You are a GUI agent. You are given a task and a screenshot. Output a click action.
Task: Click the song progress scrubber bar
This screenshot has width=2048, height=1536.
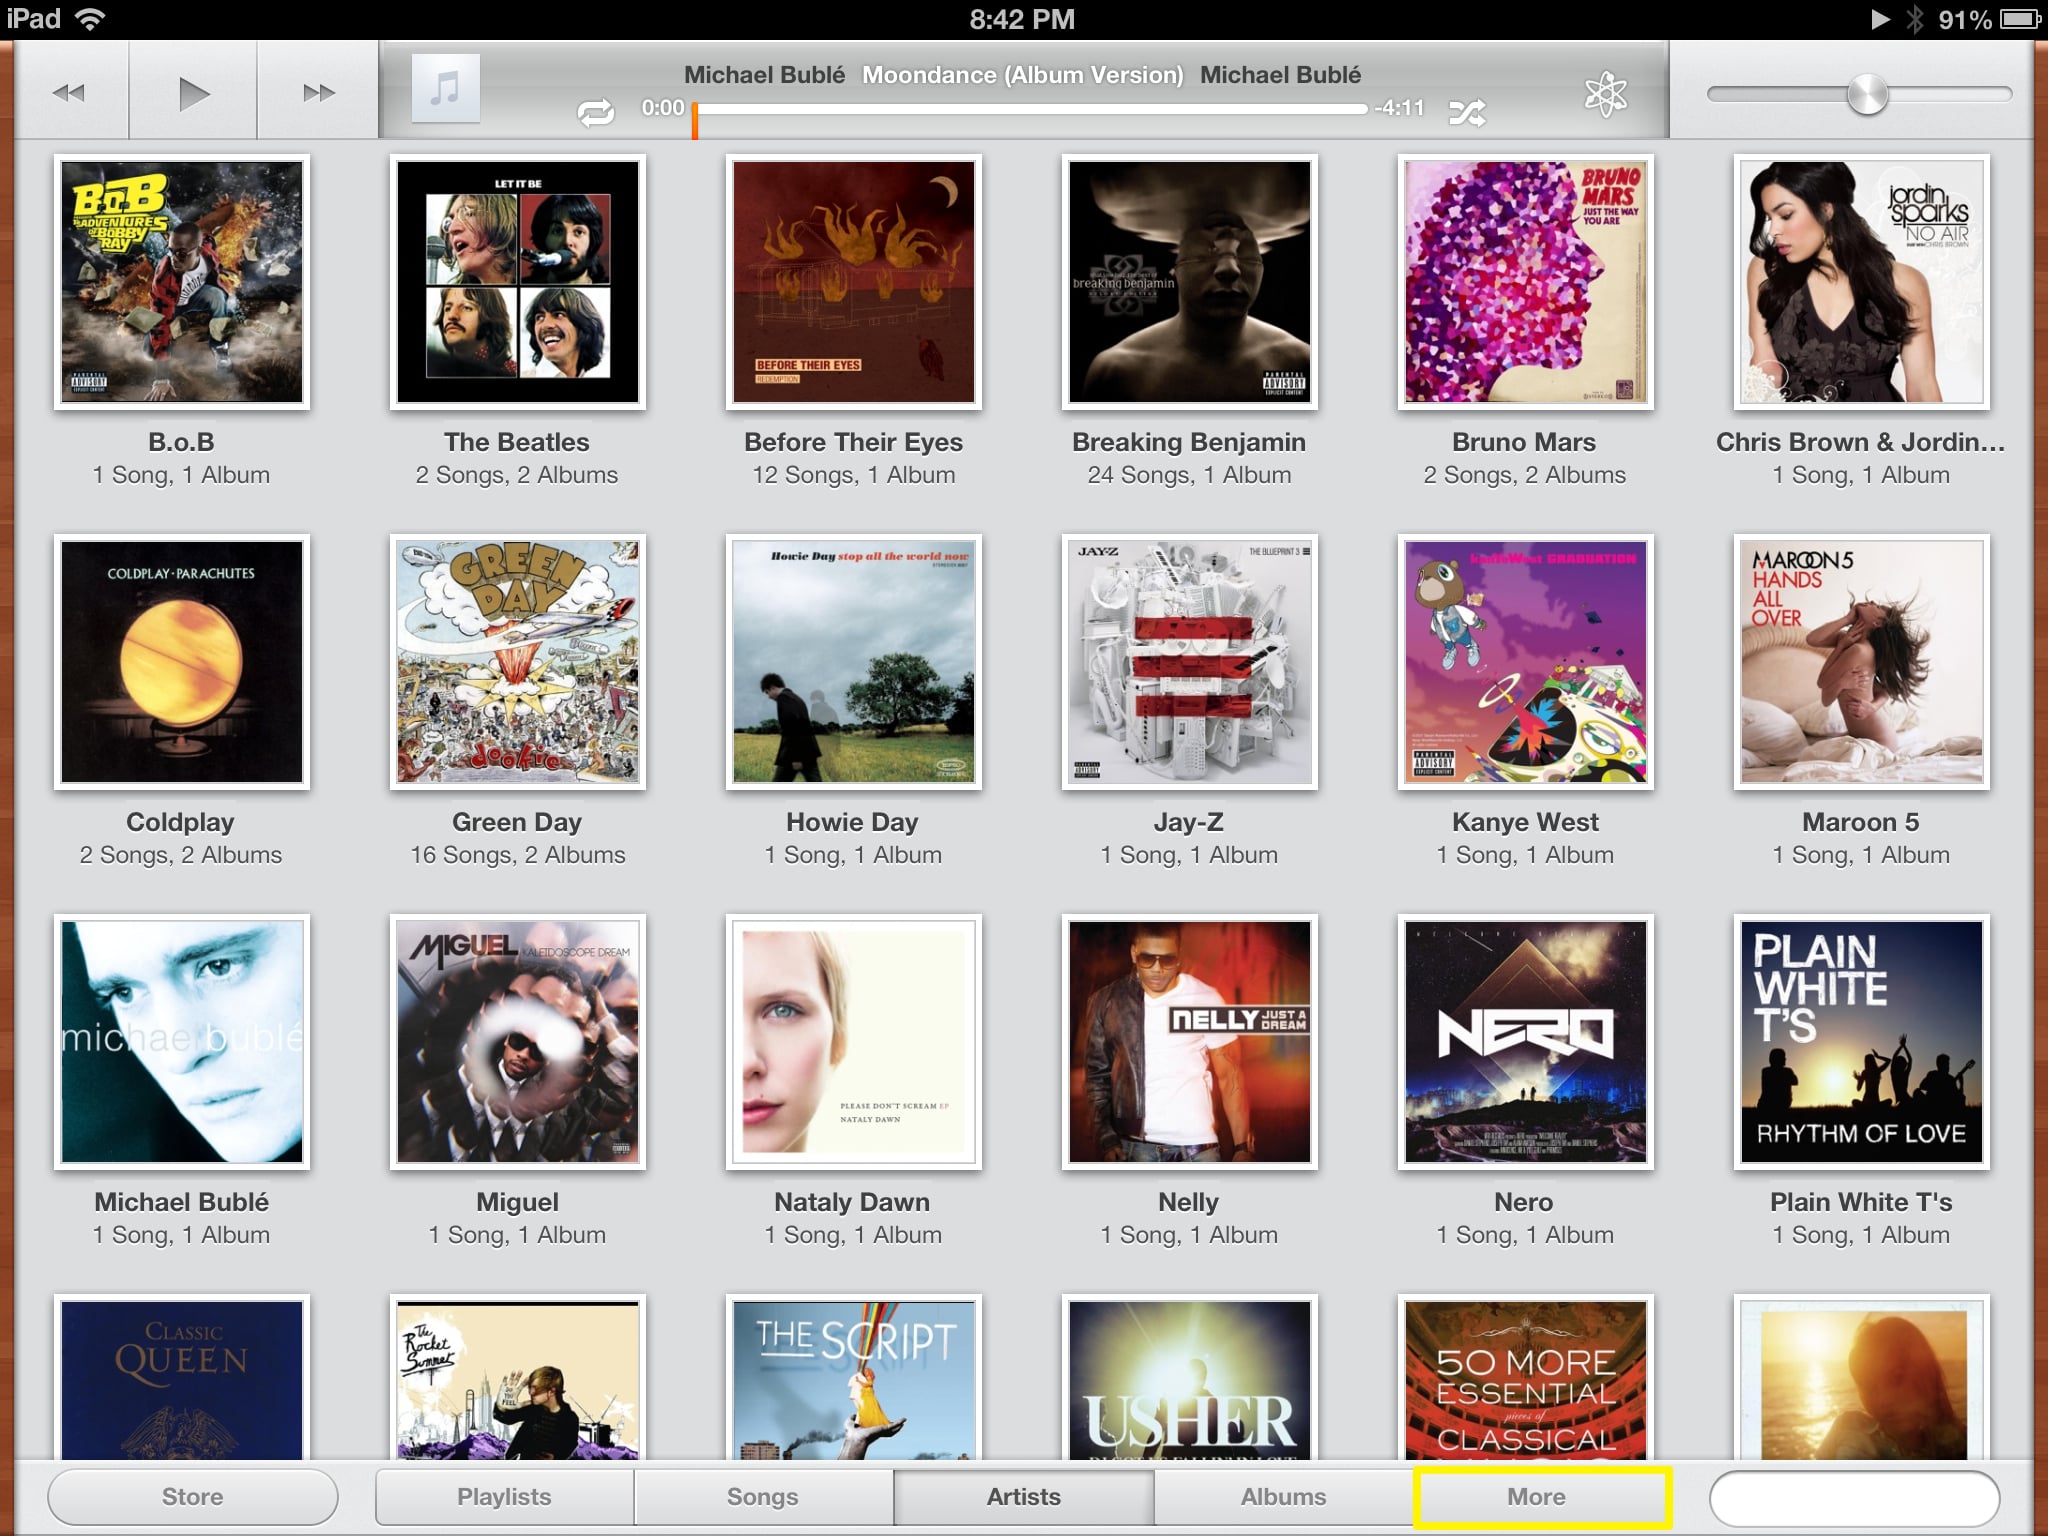coord(1030,108)
